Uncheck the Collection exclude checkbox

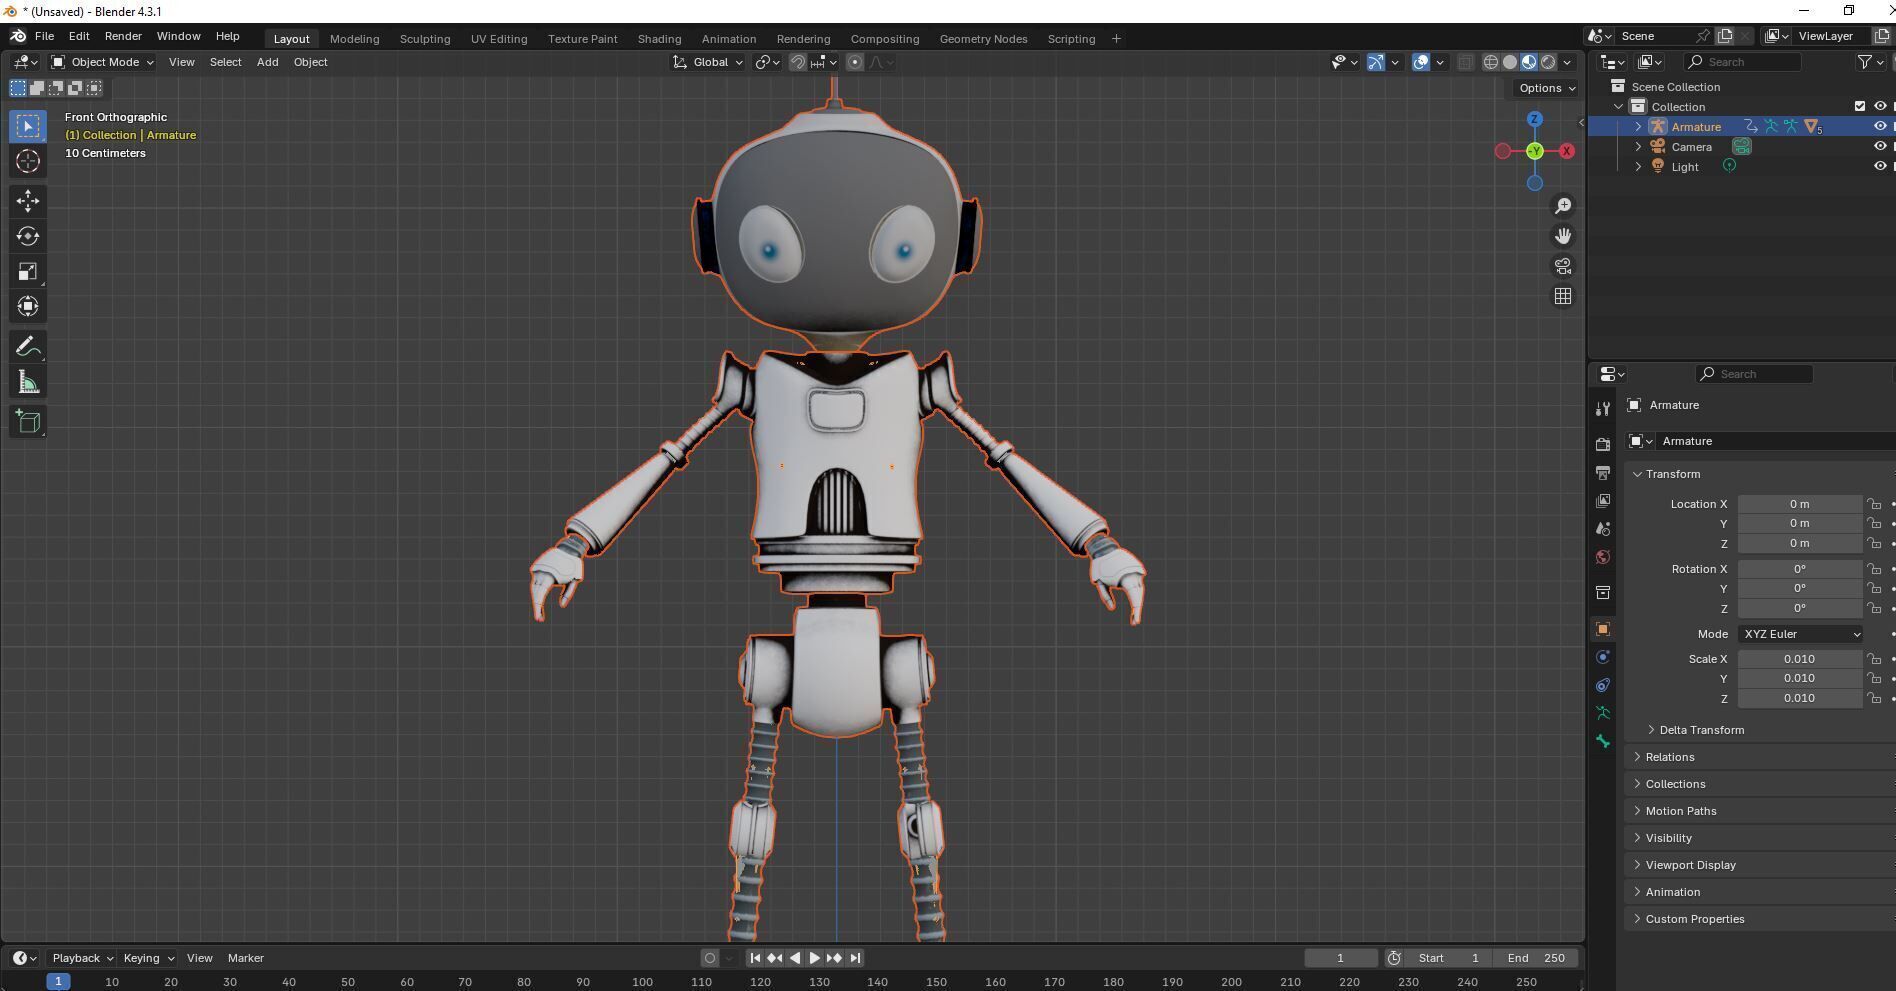1860,106
